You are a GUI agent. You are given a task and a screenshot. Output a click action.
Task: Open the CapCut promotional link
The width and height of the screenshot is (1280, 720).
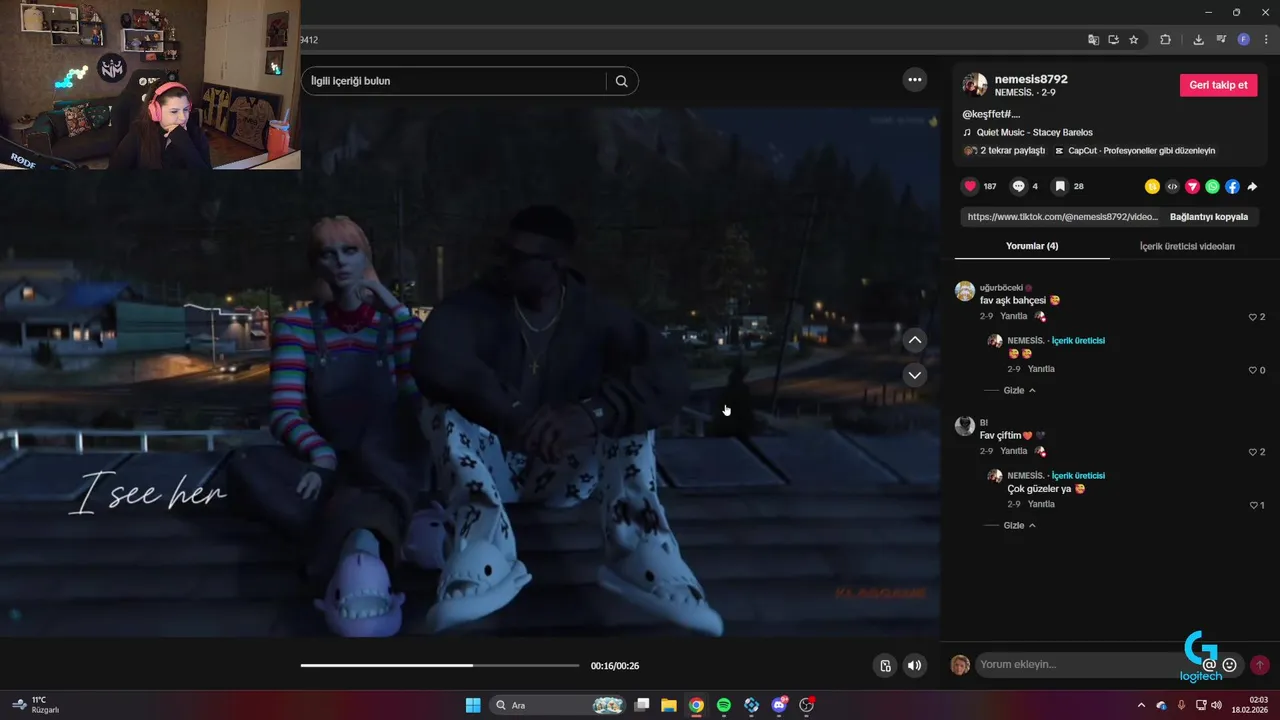coord(1135,150)
